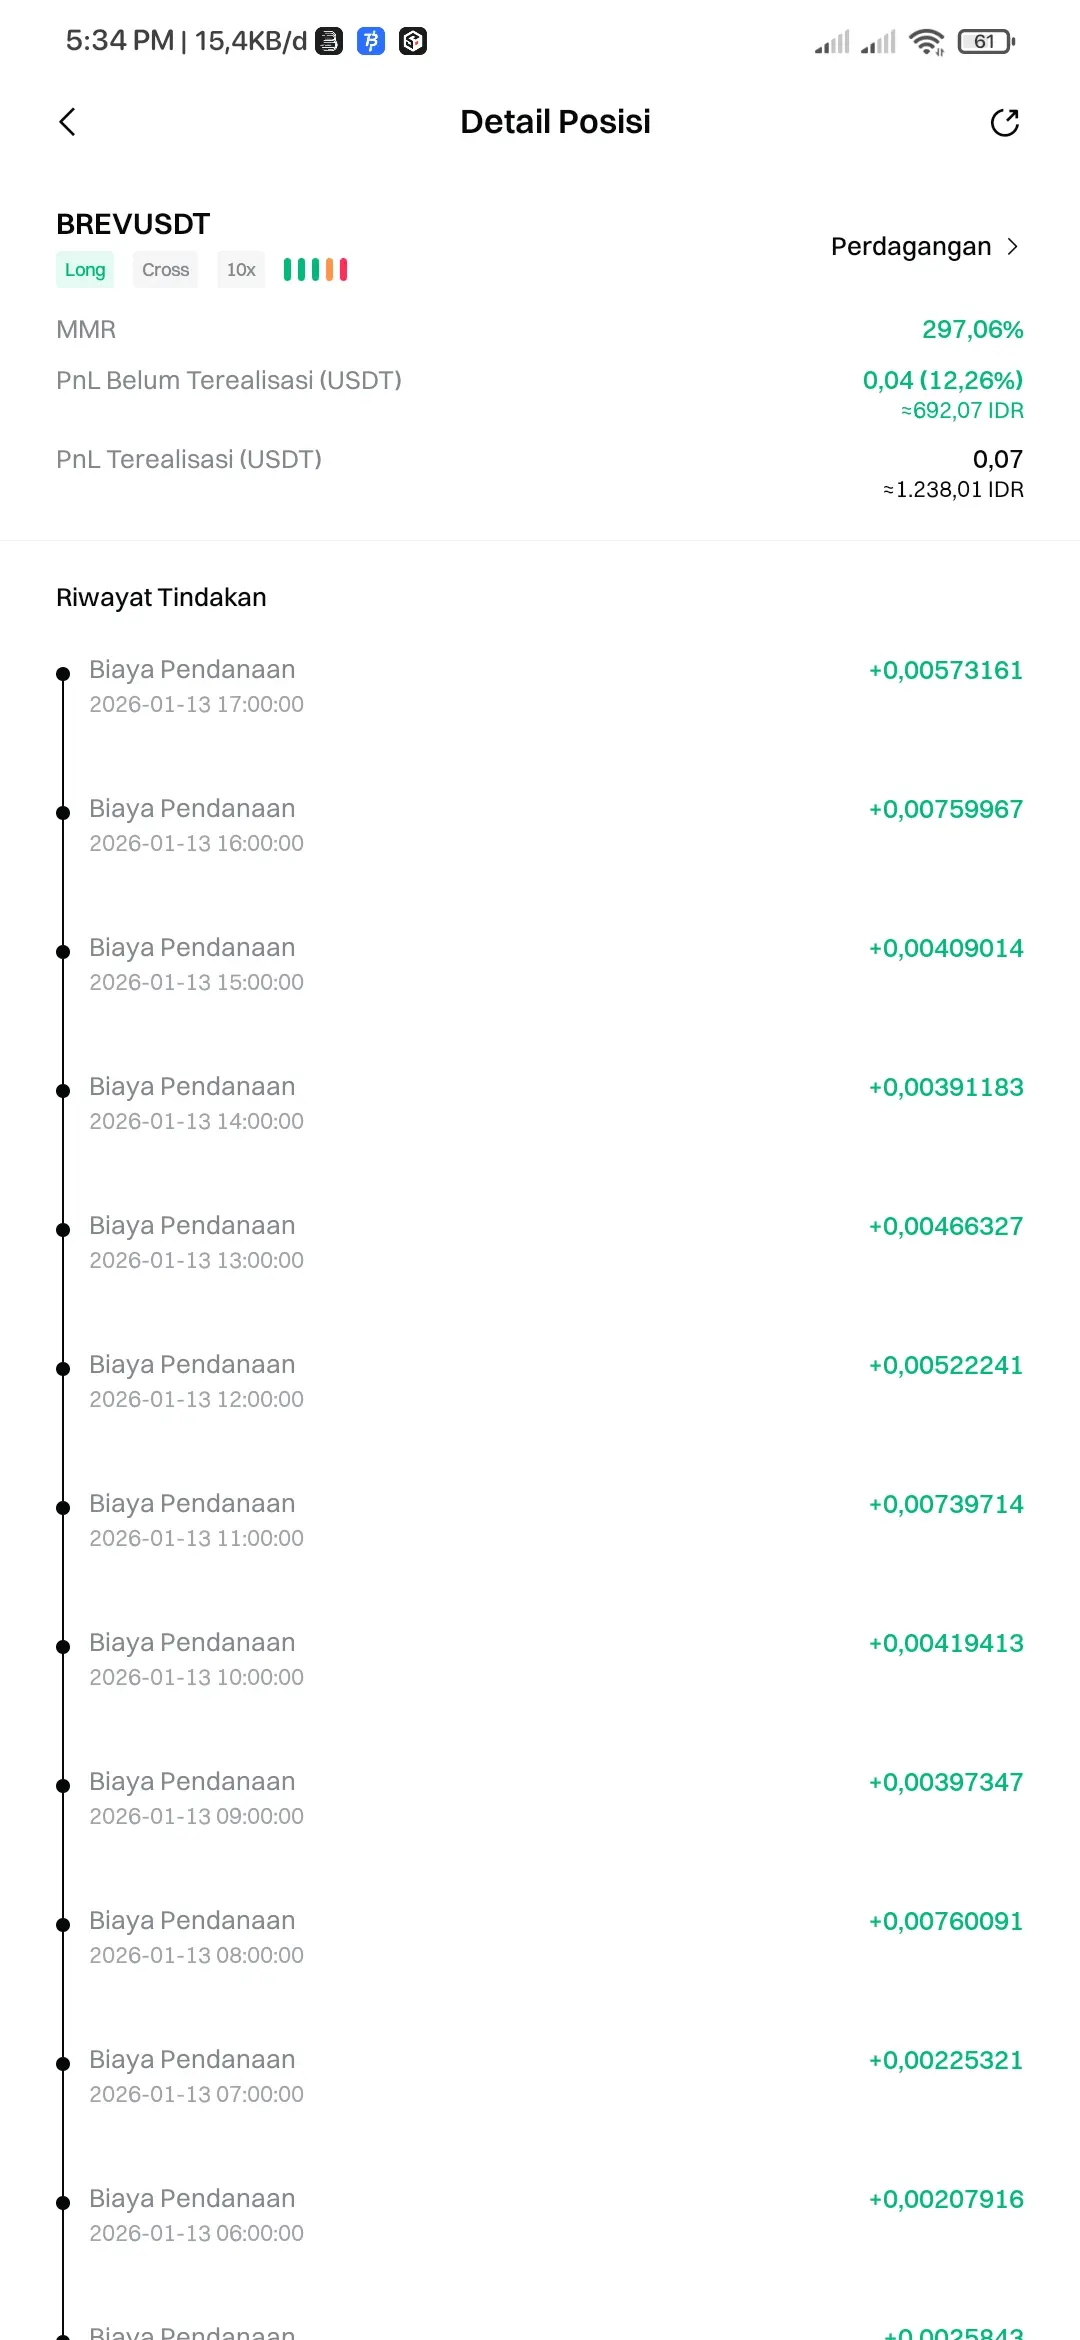Tap the timeline dot beside the 17:00 funding entry
Screen dimensions: 1080x2340
(63, 672)
